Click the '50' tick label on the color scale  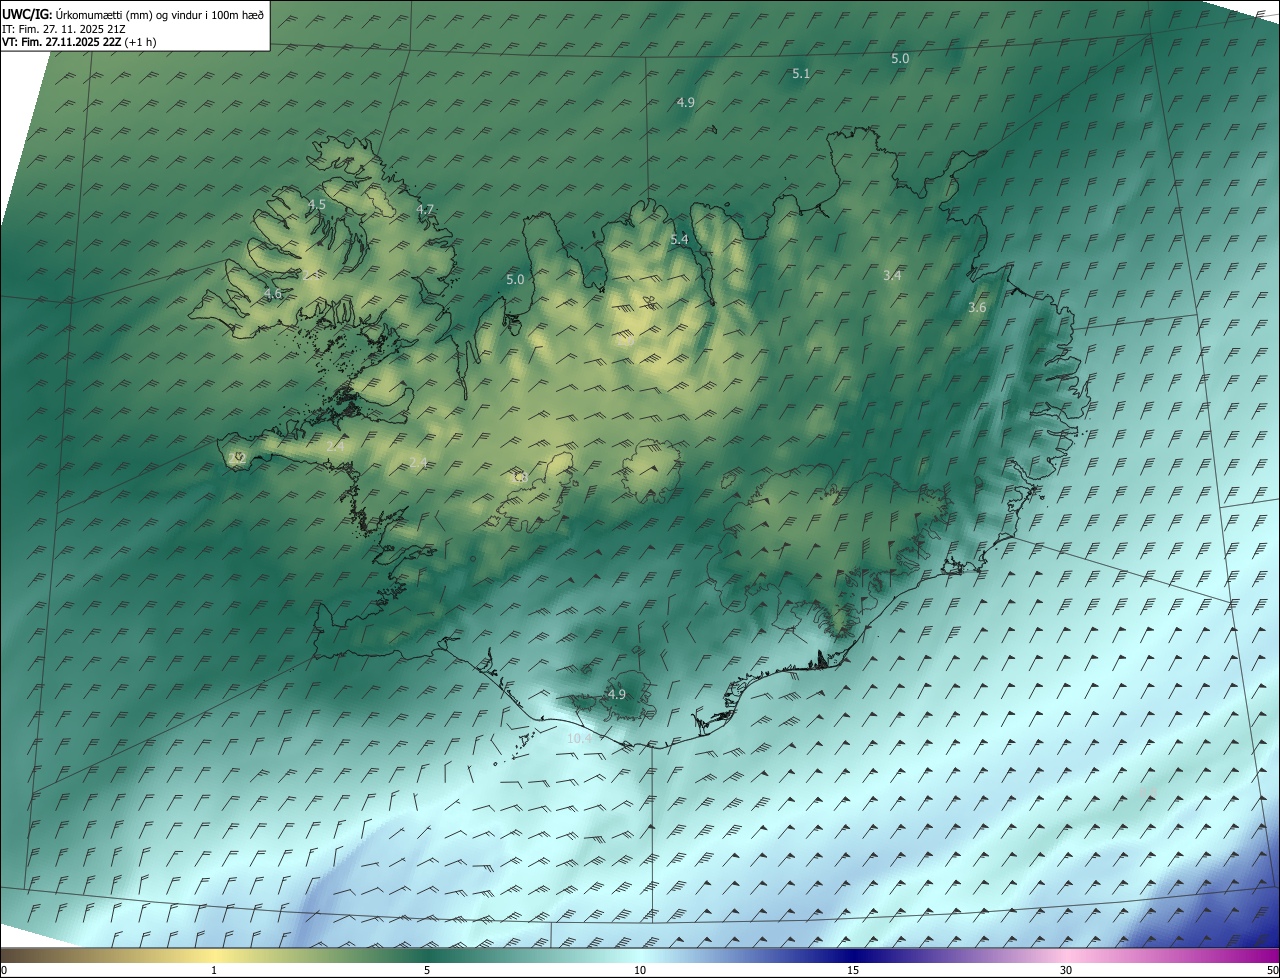(1272, 970)
